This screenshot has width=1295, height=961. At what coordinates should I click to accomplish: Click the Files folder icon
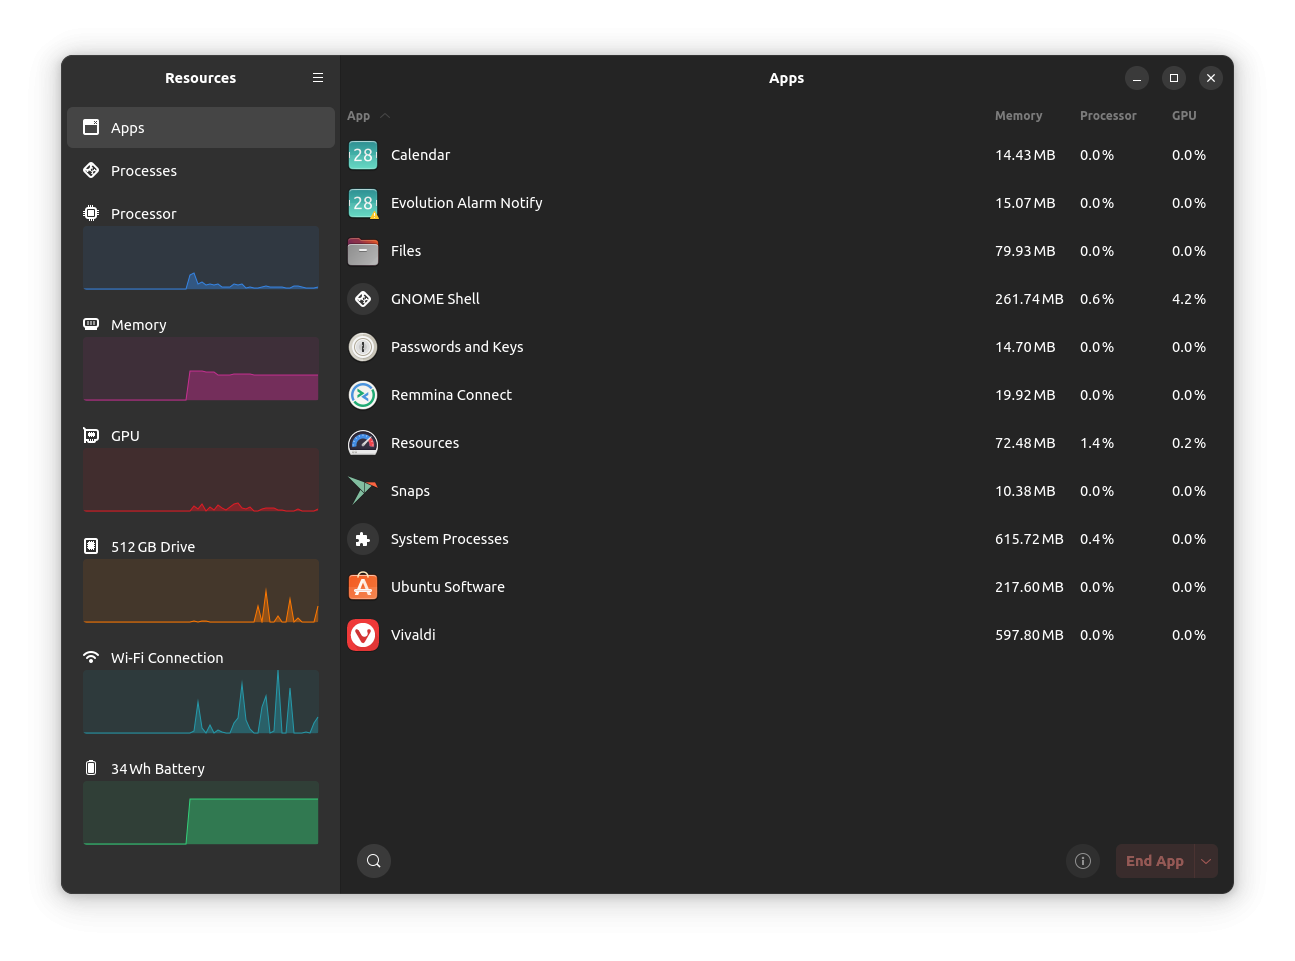tap(363, 251)
